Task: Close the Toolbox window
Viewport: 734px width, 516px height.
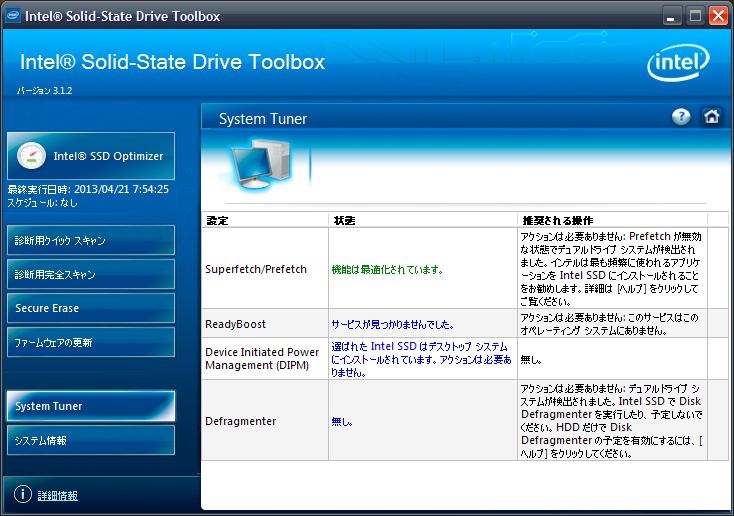Action: click(x=719, y=16)
